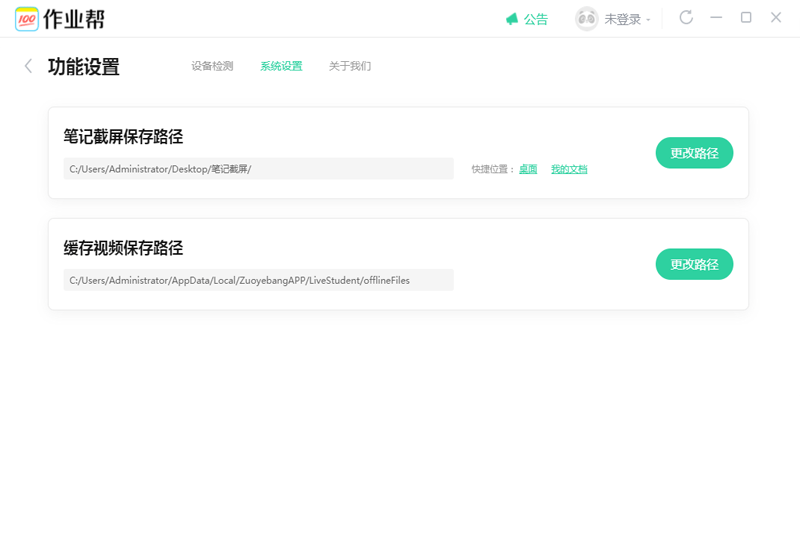Open the 公告 text label
Screen dimensions: 800x533
tap(536, 19)
